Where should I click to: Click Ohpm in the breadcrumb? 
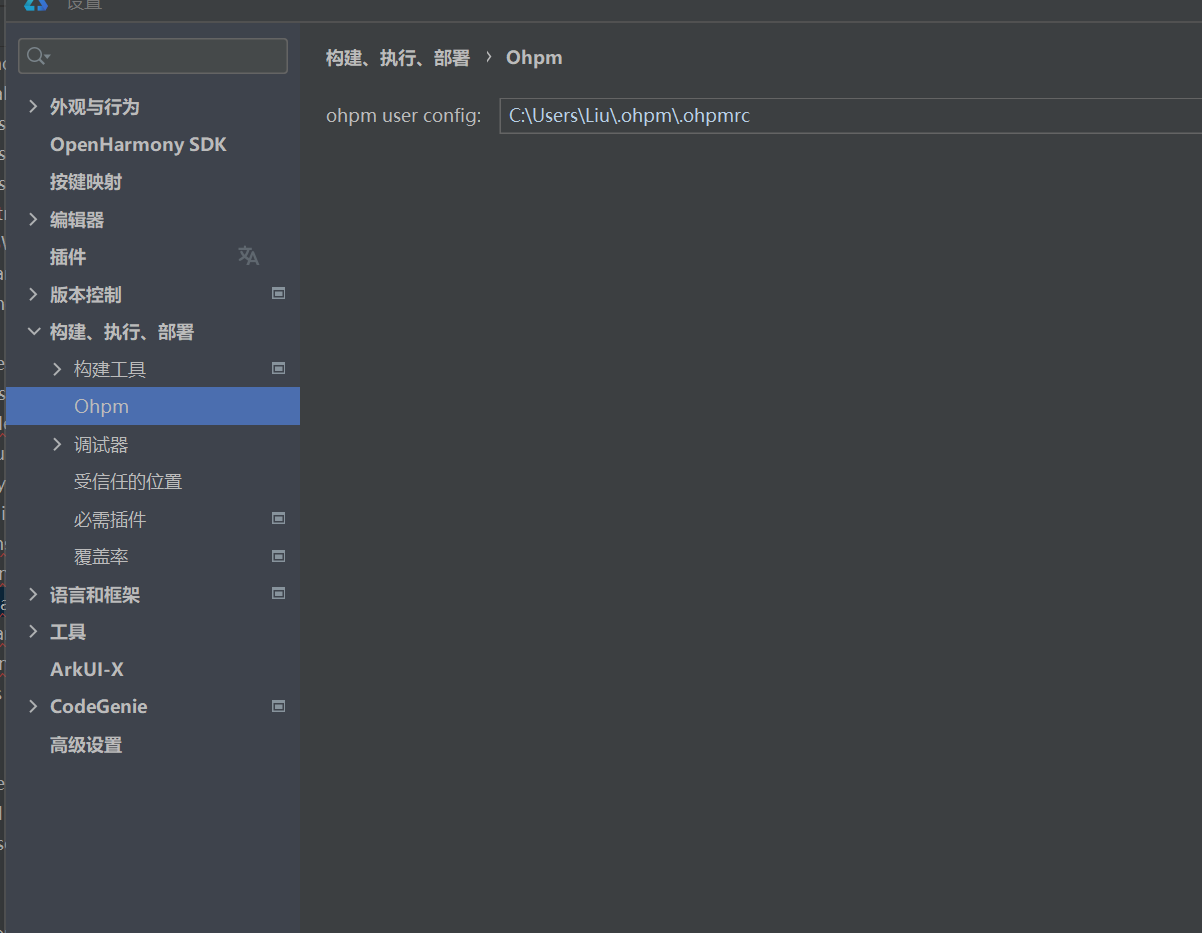pos(534,58)
